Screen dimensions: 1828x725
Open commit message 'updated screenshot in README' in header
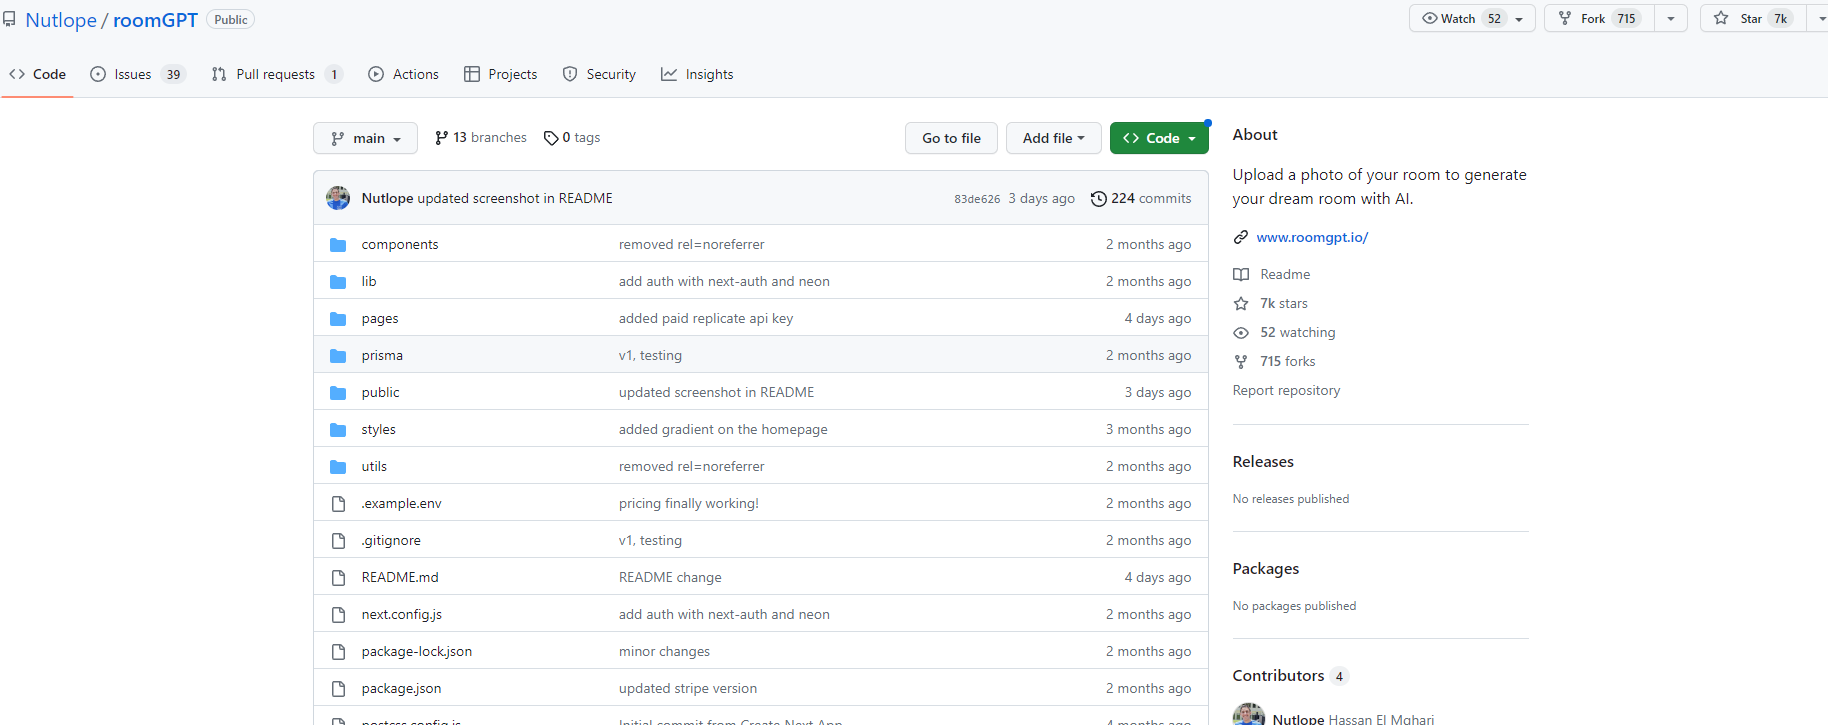click(x=515, y=199)
